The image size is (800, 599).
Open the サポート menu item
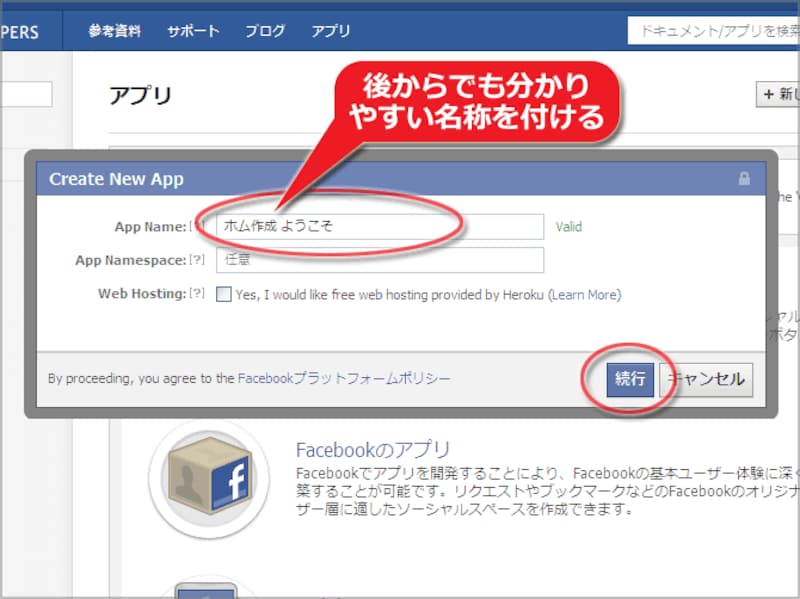[193, 30]
